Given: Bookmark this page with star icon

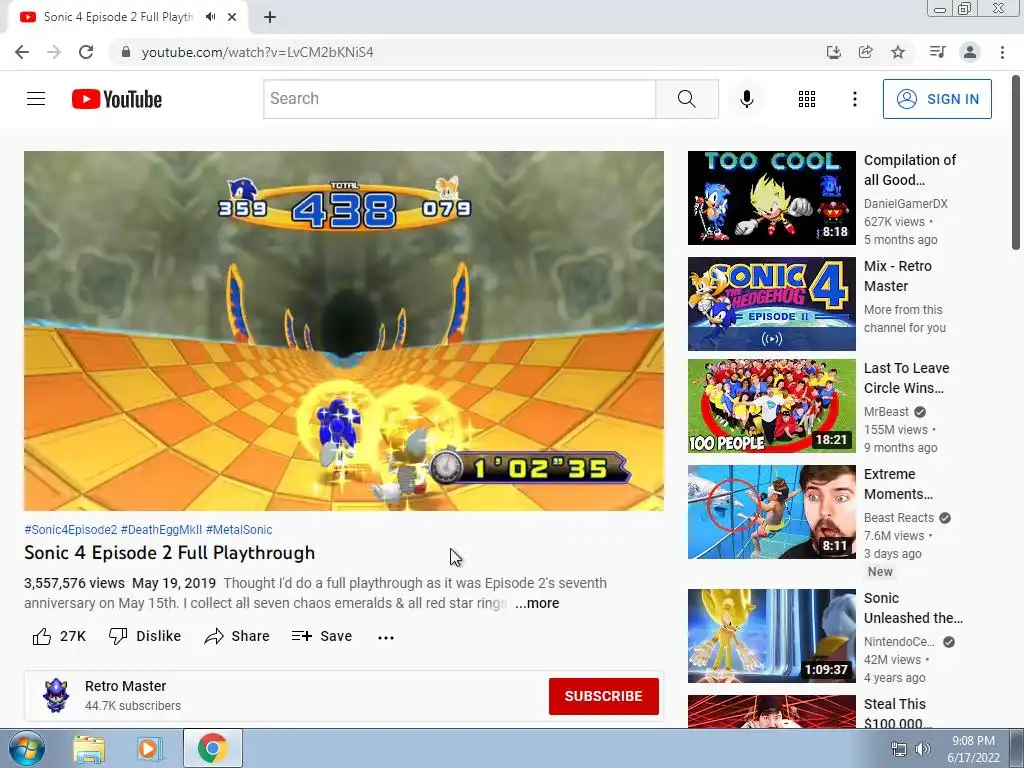Looking at the screenshot, I should click(x=898, y=52).
